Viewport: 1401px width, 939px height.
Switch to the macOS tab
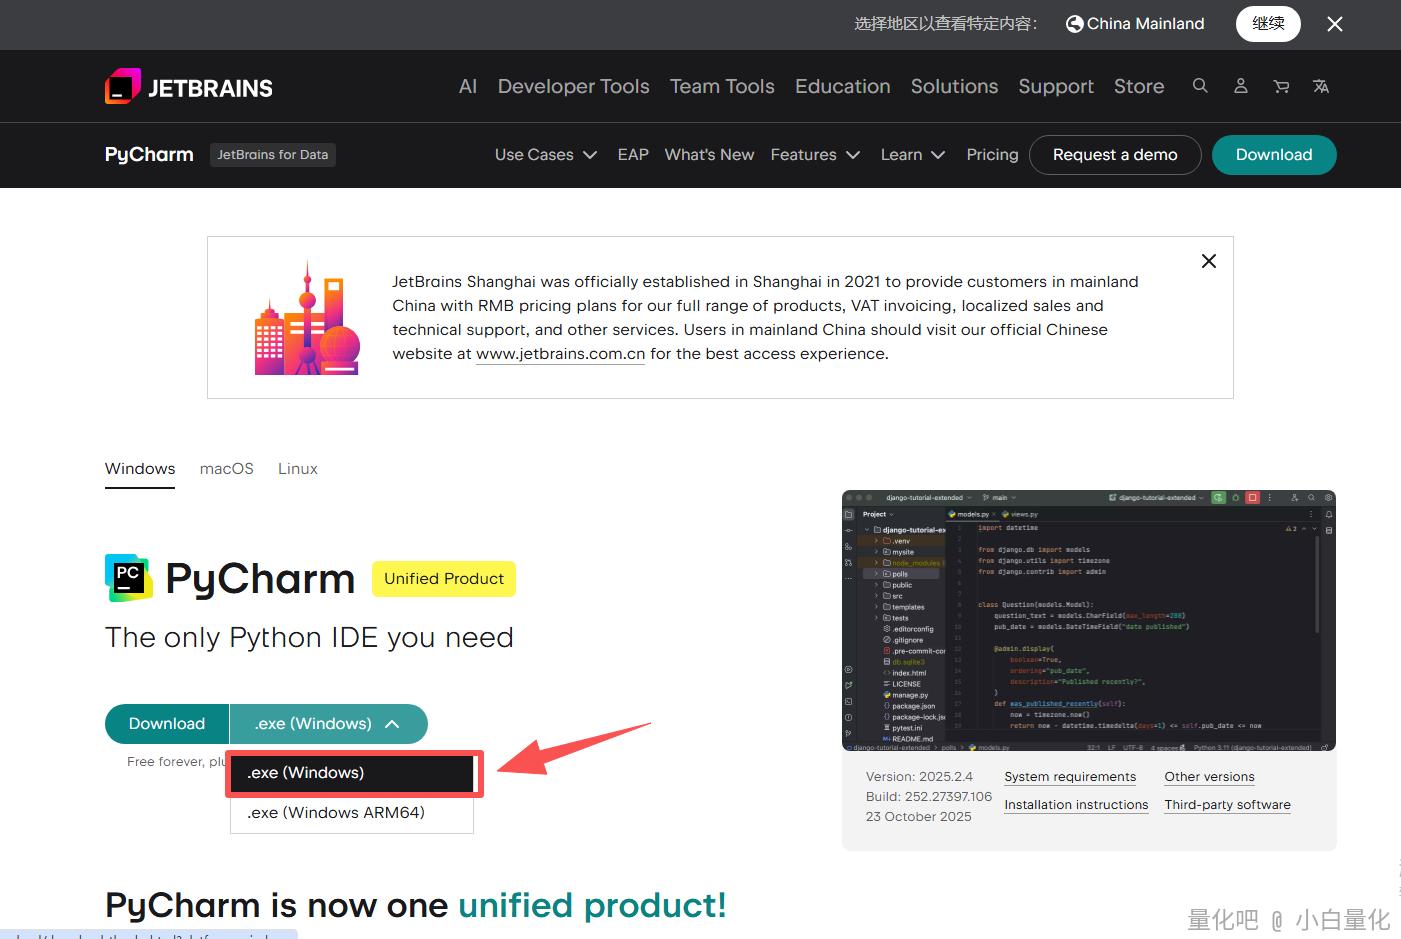[226, 469]
